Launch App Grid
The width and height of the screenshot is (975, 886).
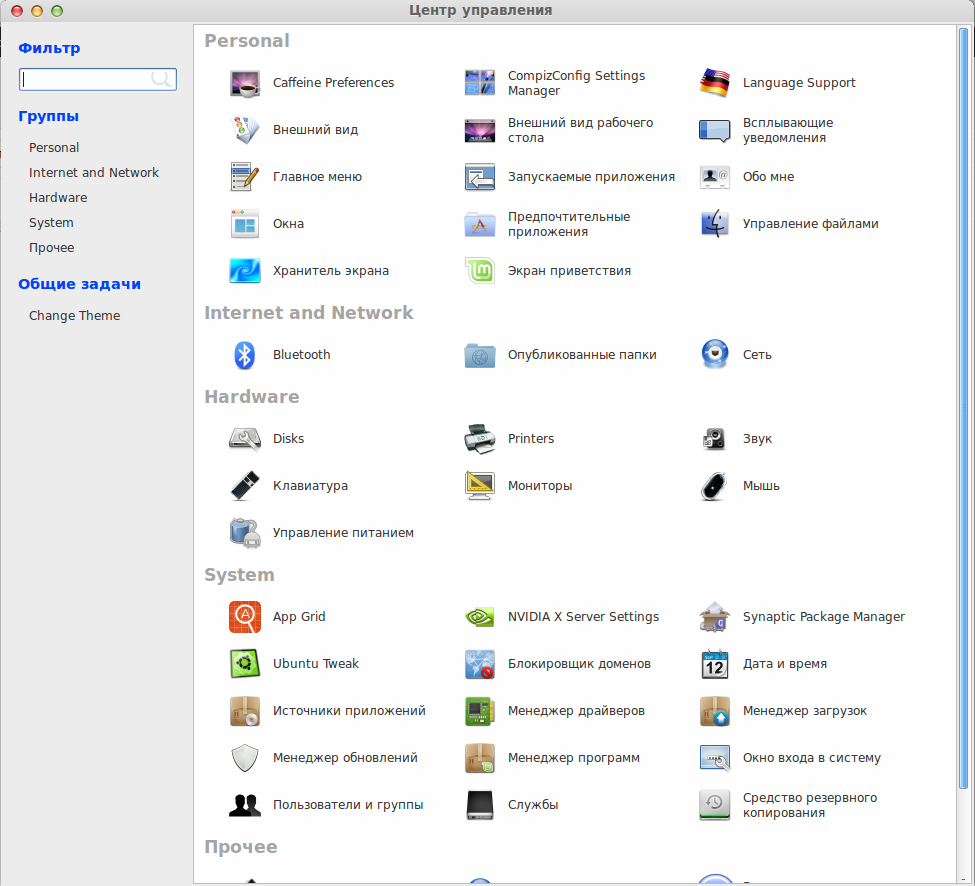point(245,617)
